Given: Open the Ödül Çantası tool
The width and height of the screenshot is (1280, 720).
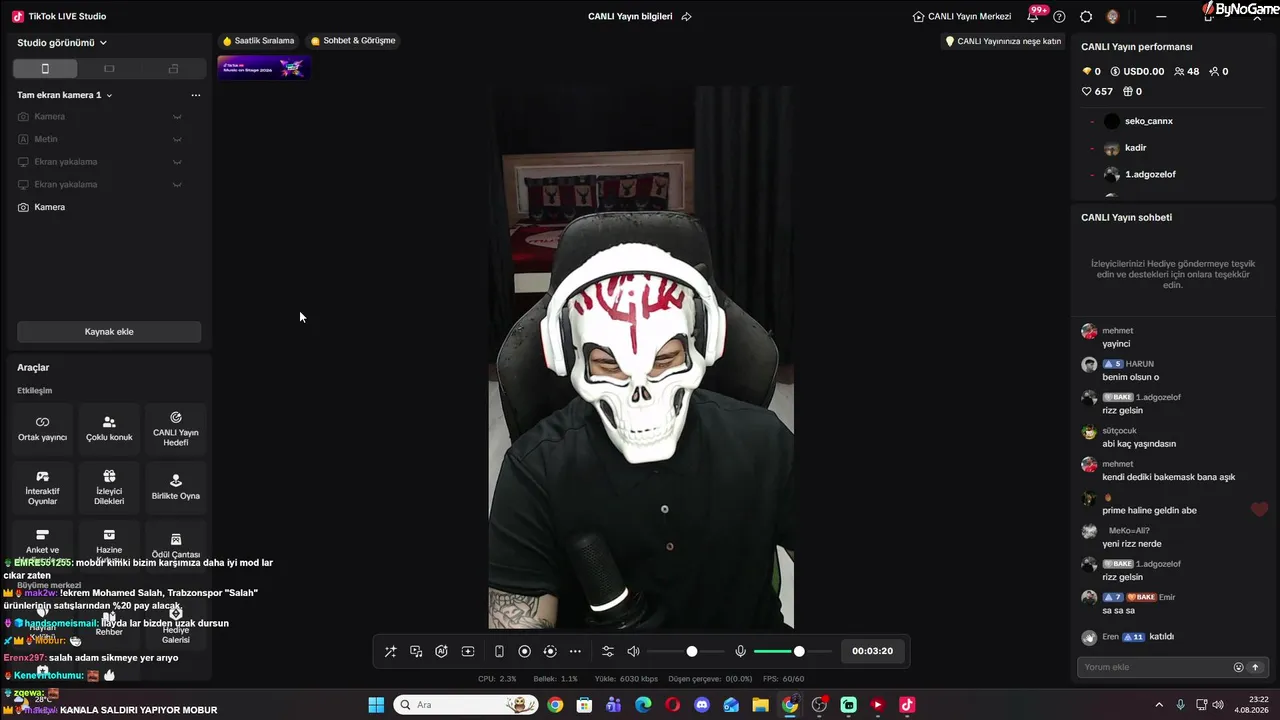Looking at the screenshot, I should coord(176,546).
